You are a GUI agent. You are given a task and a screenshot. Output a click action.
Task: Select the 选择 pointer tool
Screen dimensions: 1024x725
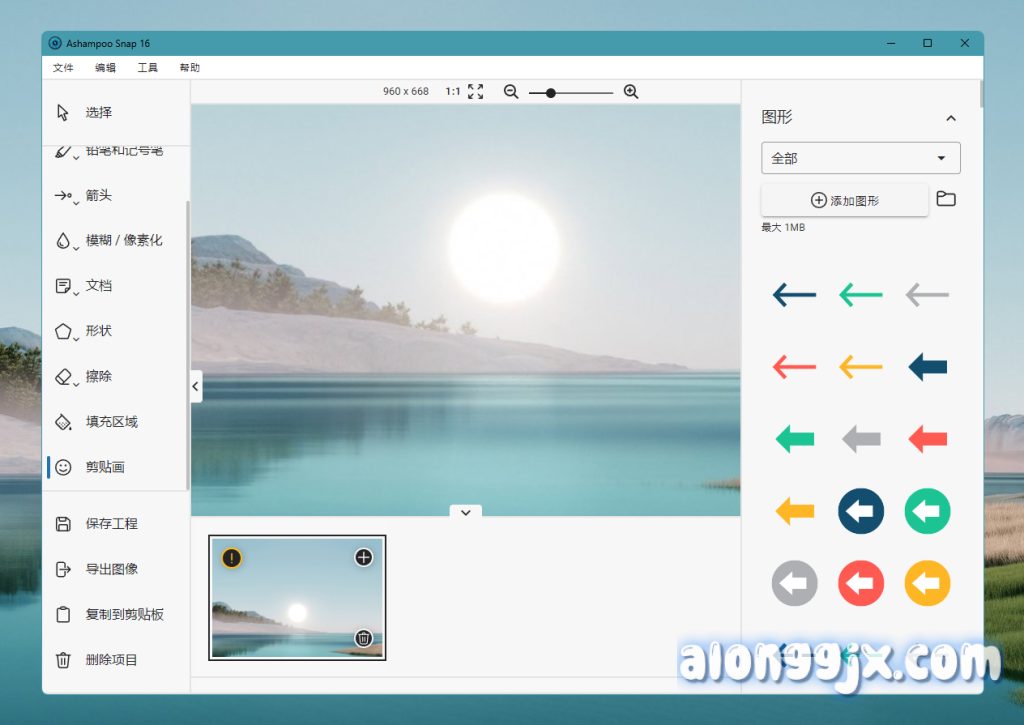click(x=97, y=113)
